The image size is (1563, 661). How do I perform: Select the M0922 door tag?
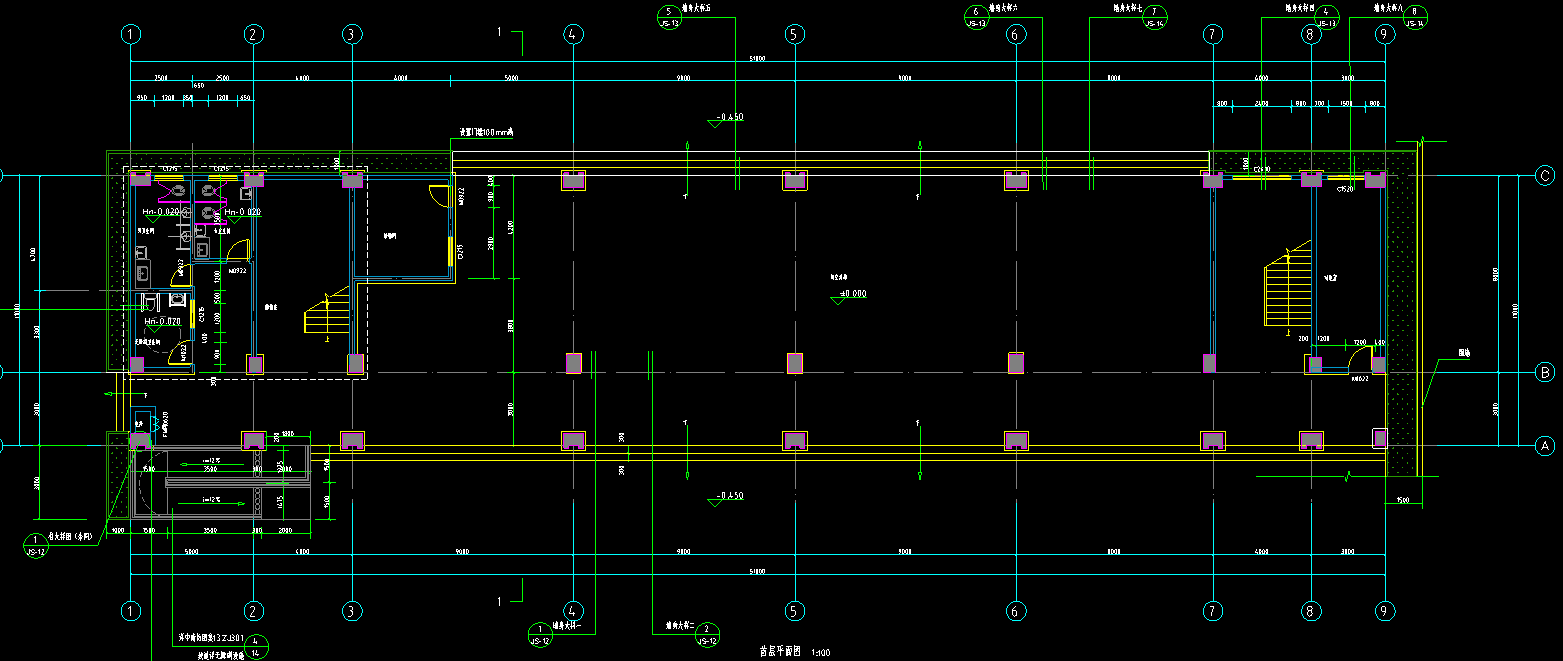click(237, 271)
